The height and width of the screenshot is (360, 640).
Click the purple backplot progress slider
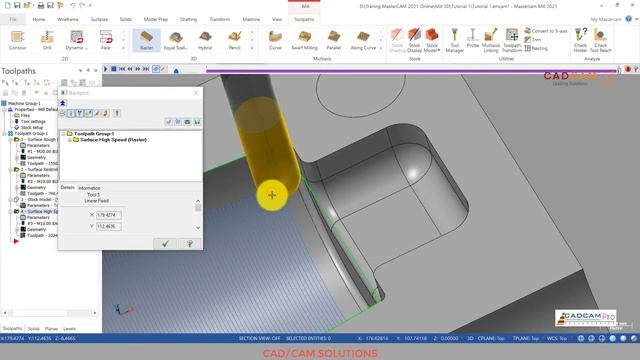pyautogui.click(x=411, y=71)
